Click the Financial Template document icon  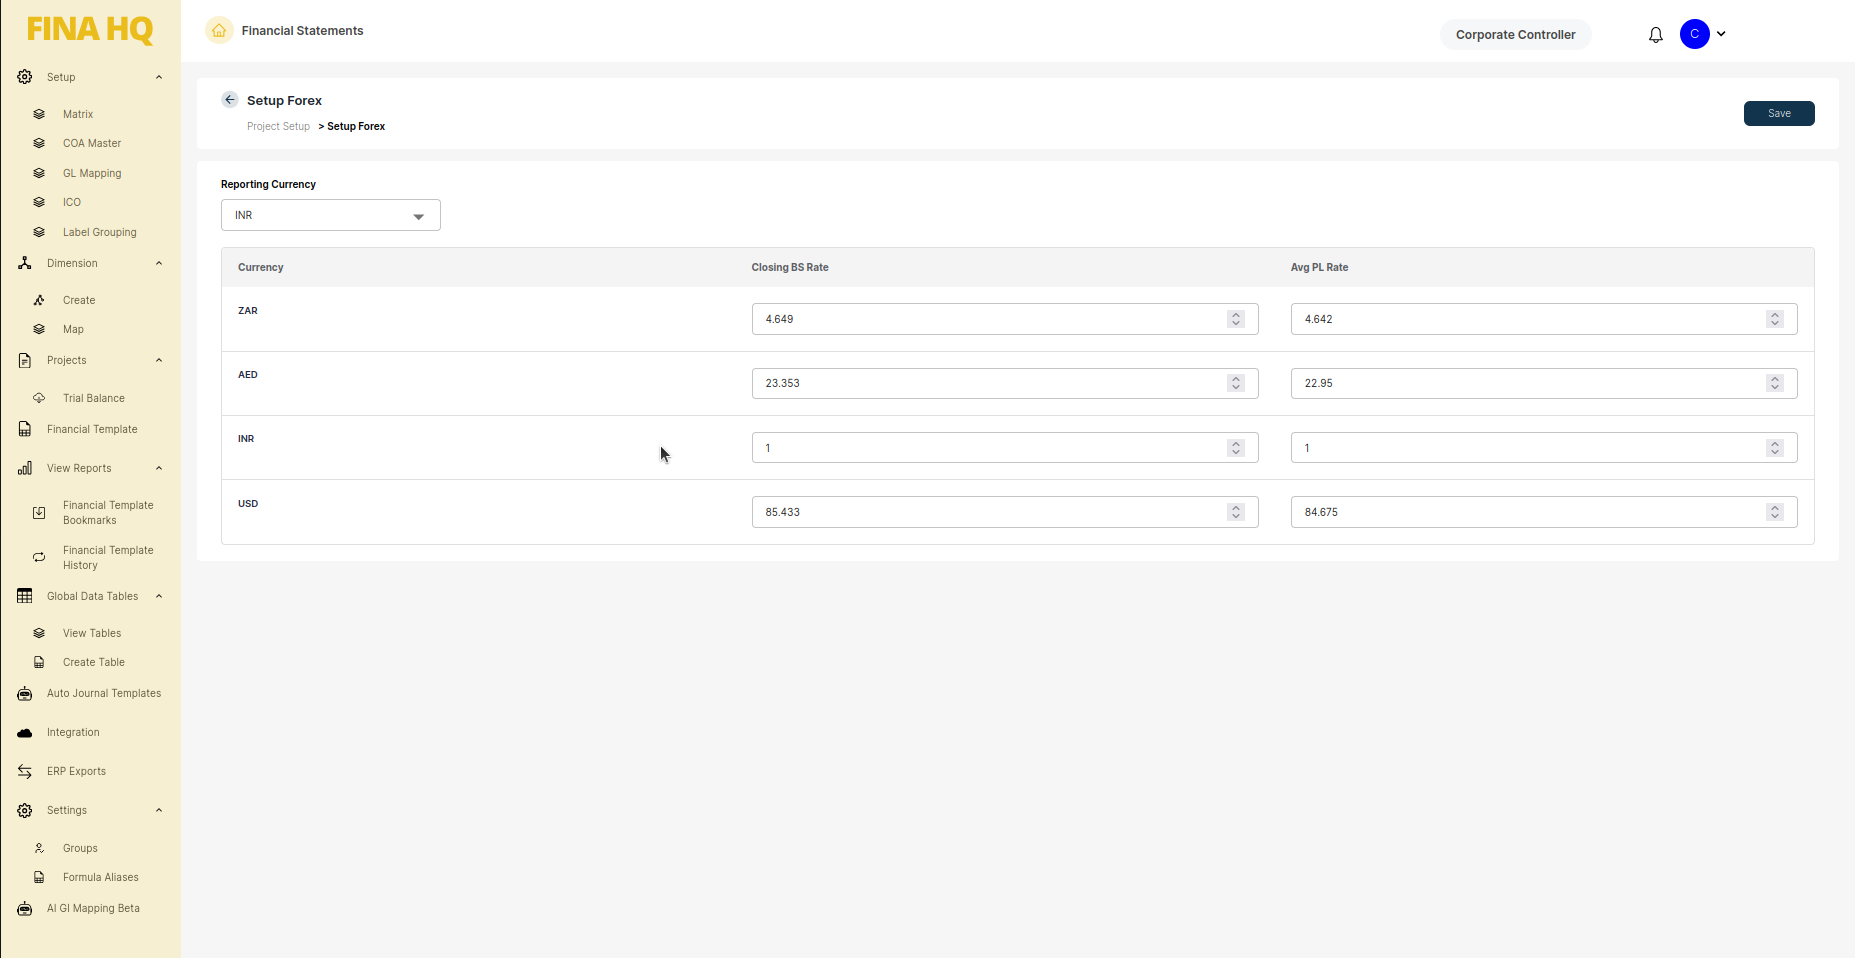[x=25, y=430]
